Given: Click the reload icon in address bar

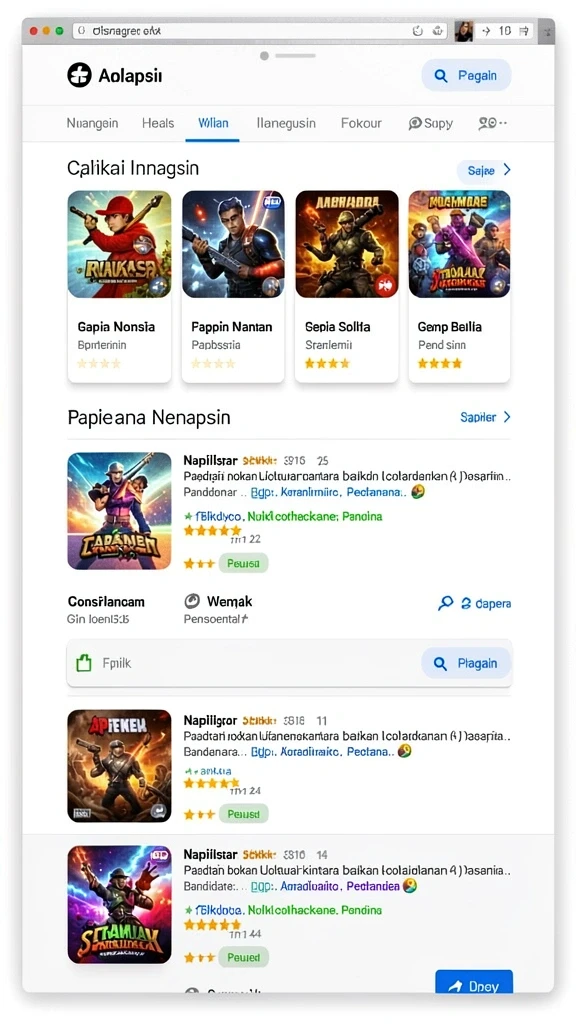Looking at the screenshot, I should [x=418, y=31].
